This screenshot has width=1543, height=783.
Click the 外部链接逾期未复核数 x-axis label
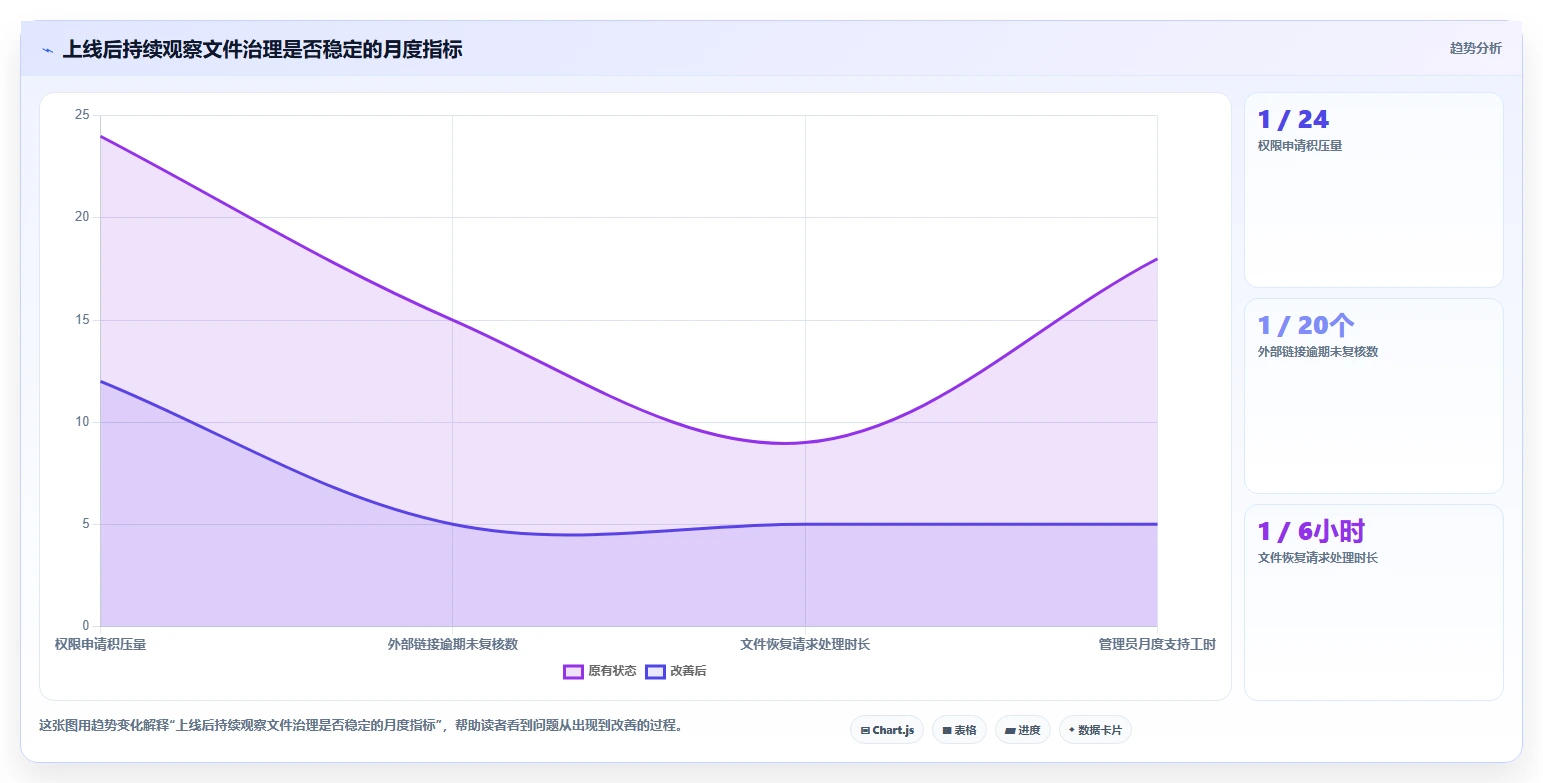coord(453,644)
